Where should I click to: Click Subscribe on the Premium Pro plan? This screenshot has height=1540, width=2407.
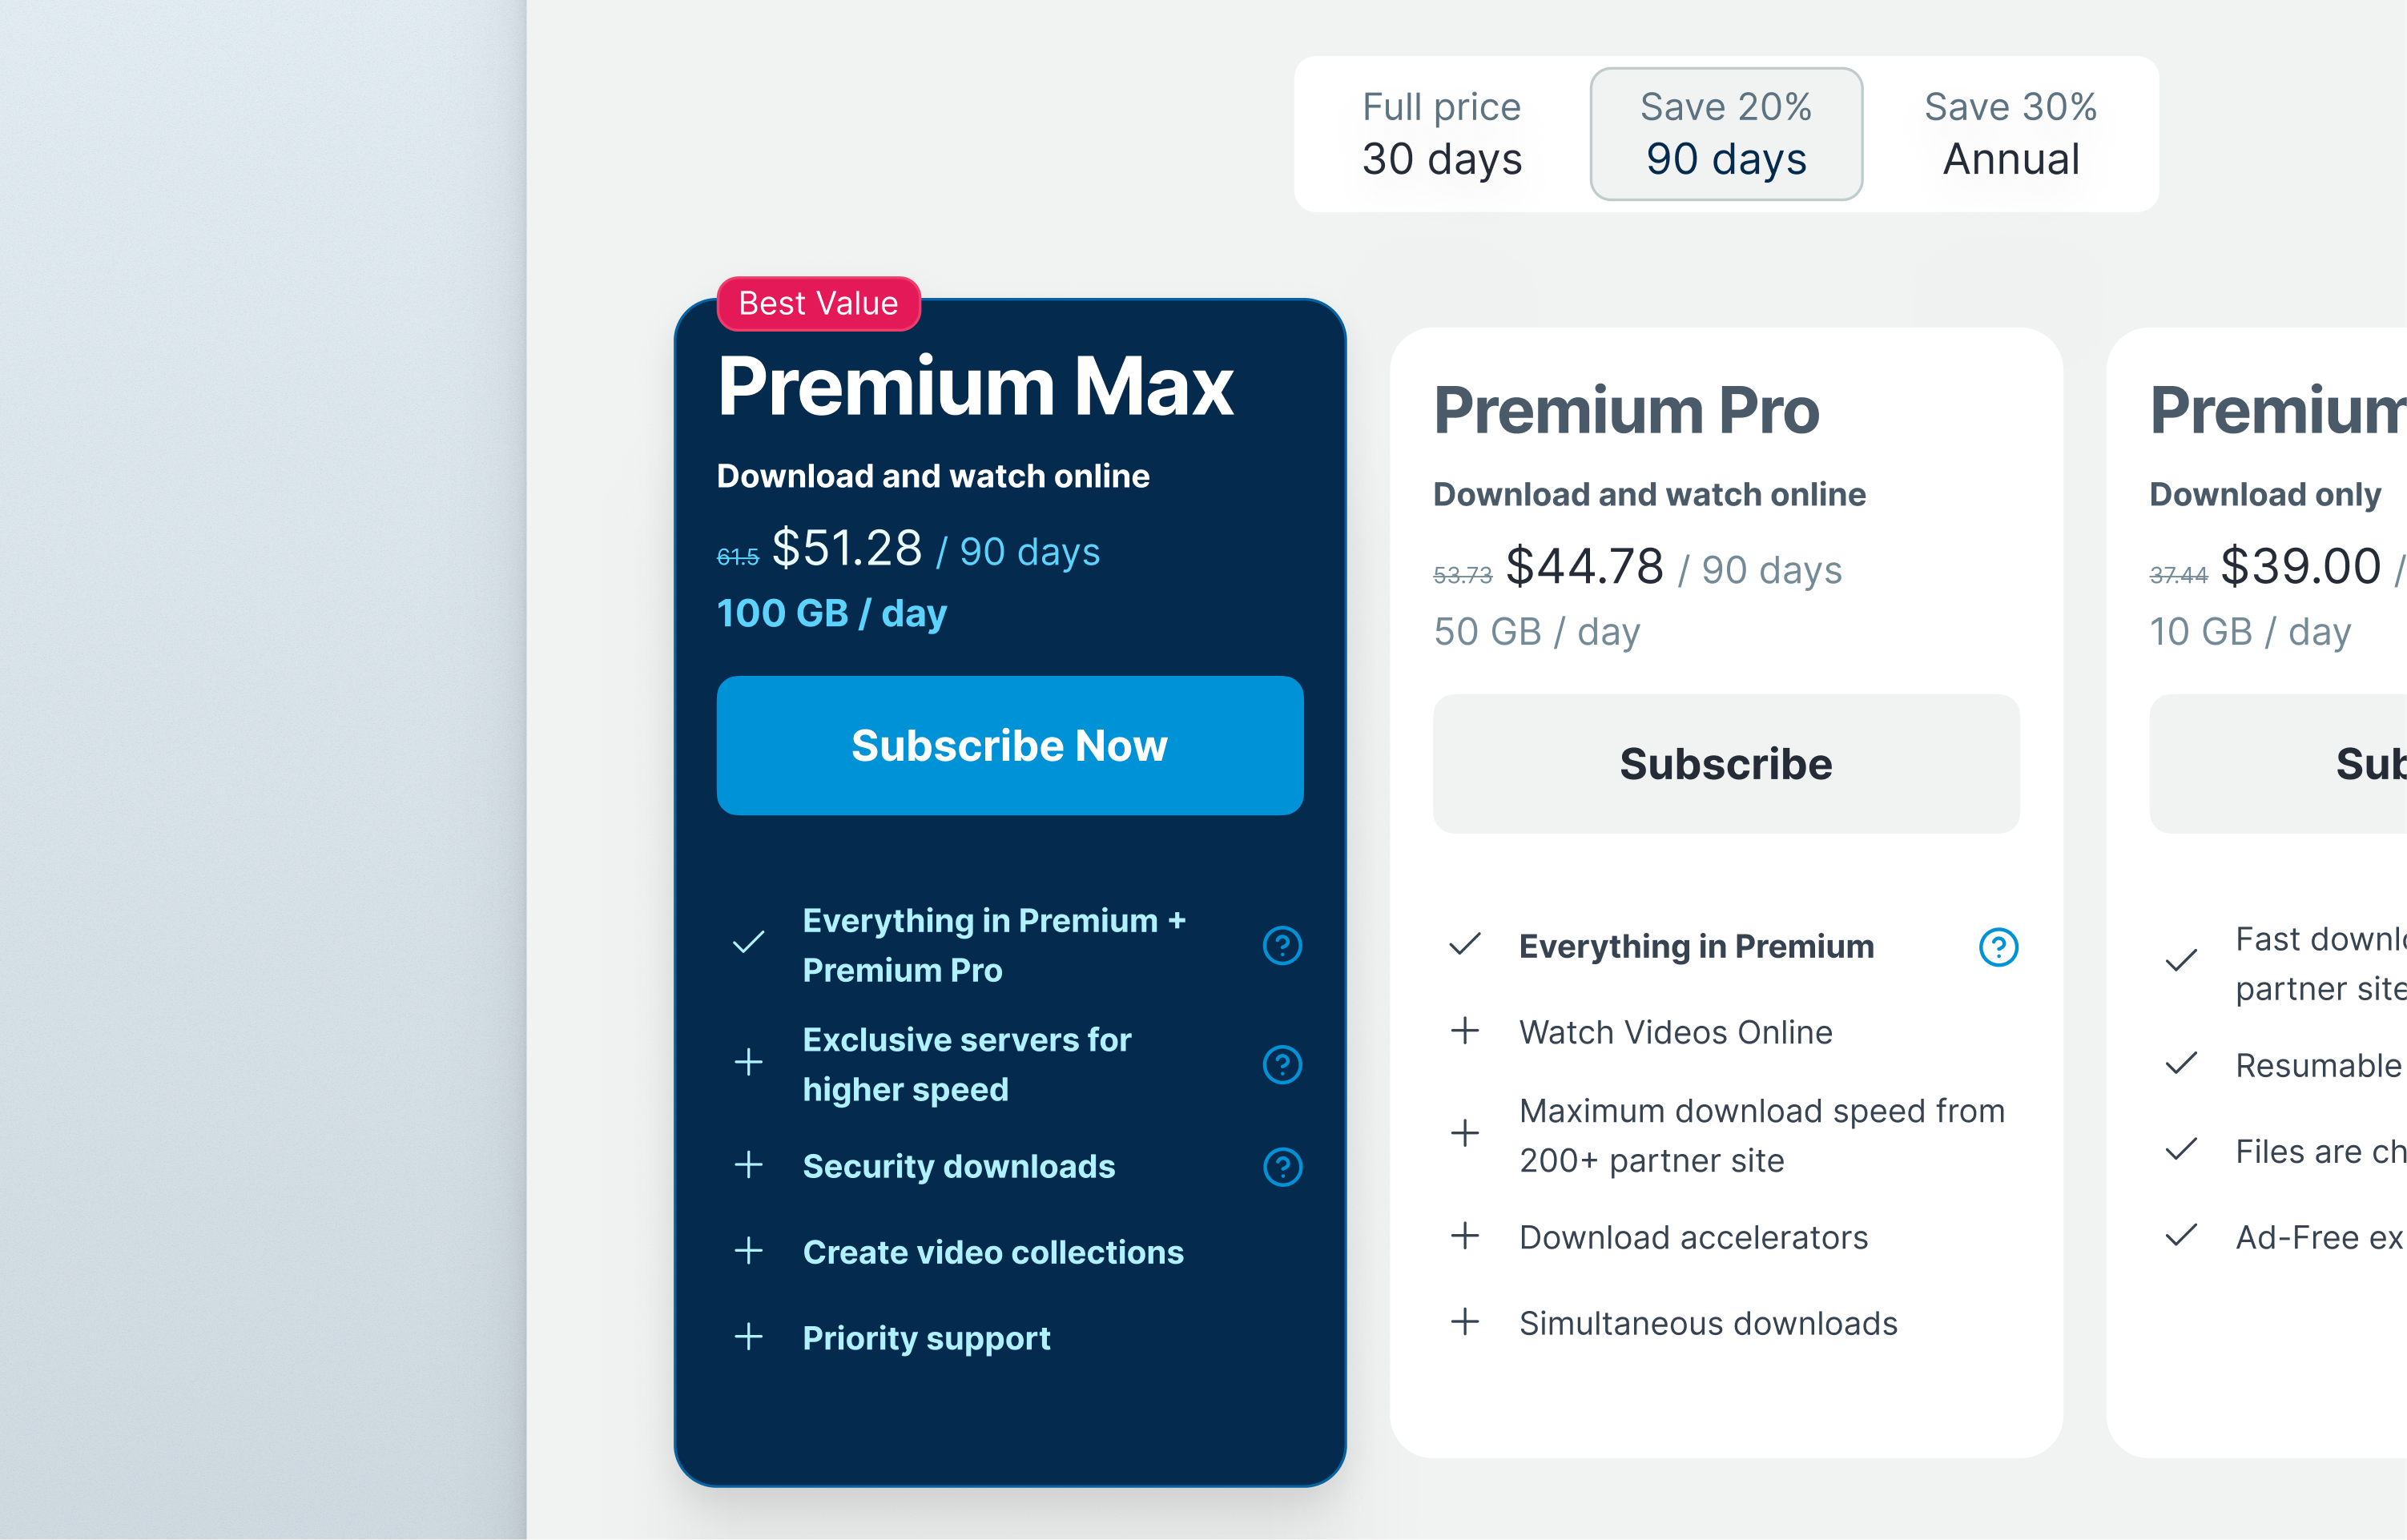tap(1725, 764)
